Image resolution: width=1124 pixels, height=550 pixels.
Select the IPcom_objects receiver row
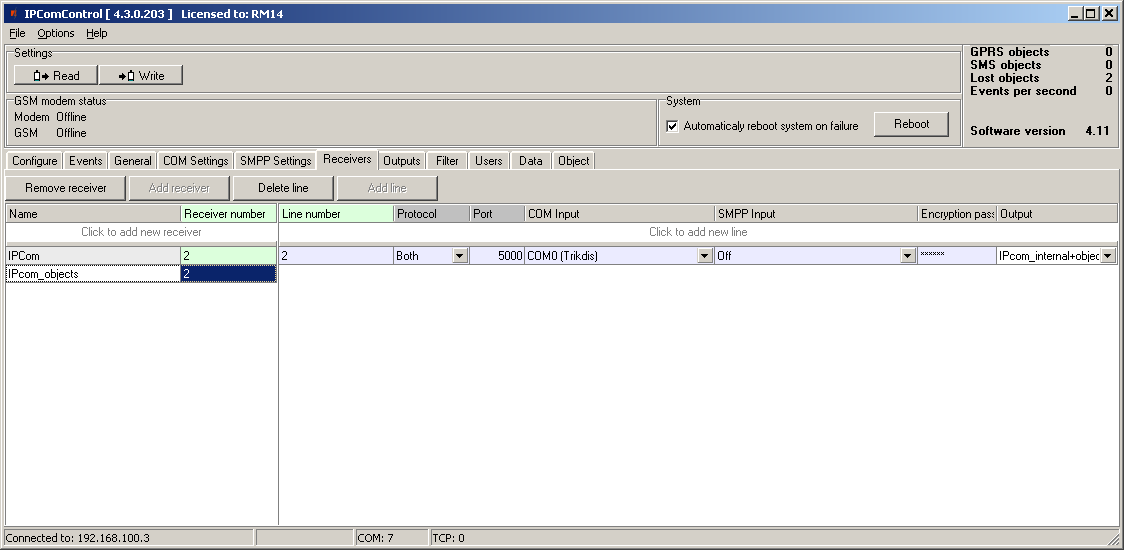click(x=93, y=274)
